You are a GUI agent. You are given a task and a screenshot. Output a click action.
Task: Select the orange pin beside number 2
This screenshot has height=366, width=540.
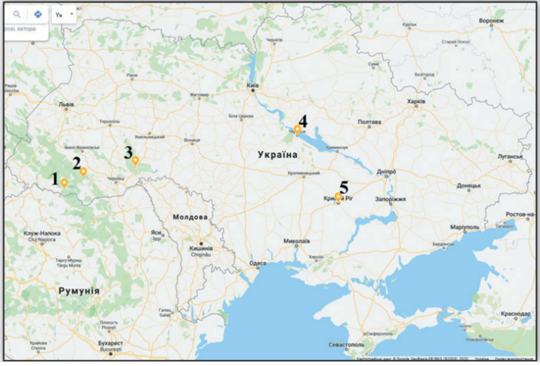tap(83, 171)
